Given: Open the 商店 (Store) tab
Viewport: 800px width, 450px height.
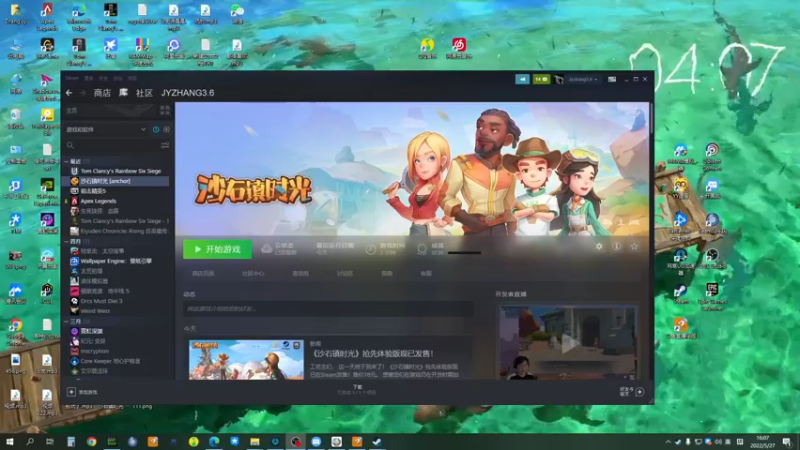Looking at the screenshot, I should pyautogui.click(x=102, y=93).
